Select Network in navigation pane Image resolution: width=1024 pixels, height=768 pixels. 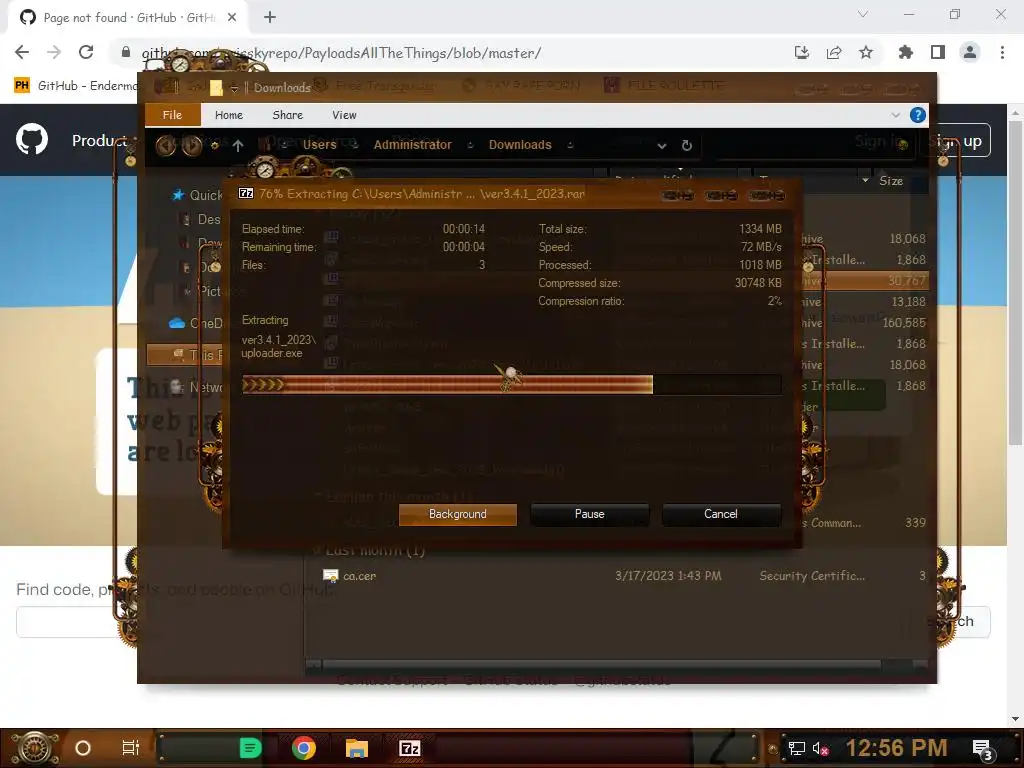point(196,387)
